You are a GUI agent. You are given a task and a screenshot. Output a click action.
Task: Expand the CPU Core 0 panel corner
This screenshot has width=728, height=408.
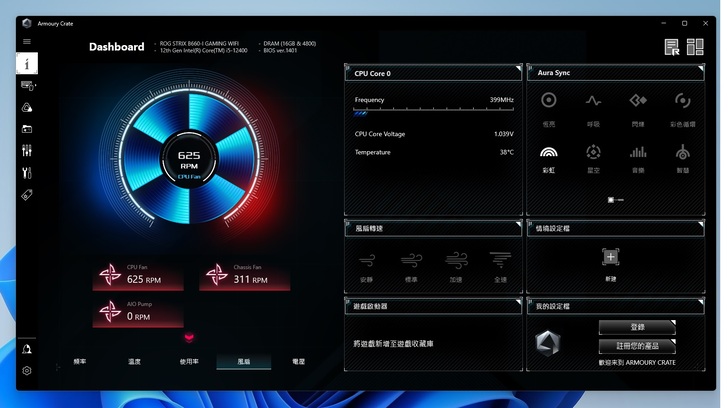pyautogui.click(x=518, y=68)
